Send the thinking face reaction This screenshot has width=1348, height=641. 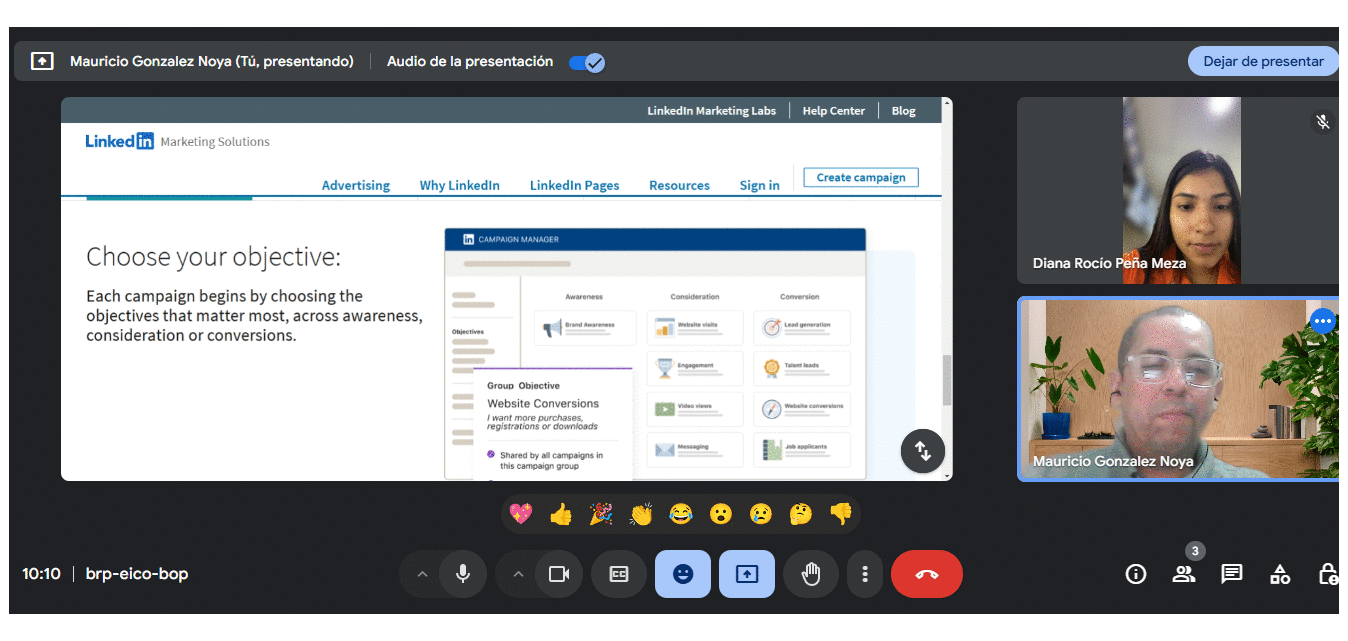tap(801, 514)
